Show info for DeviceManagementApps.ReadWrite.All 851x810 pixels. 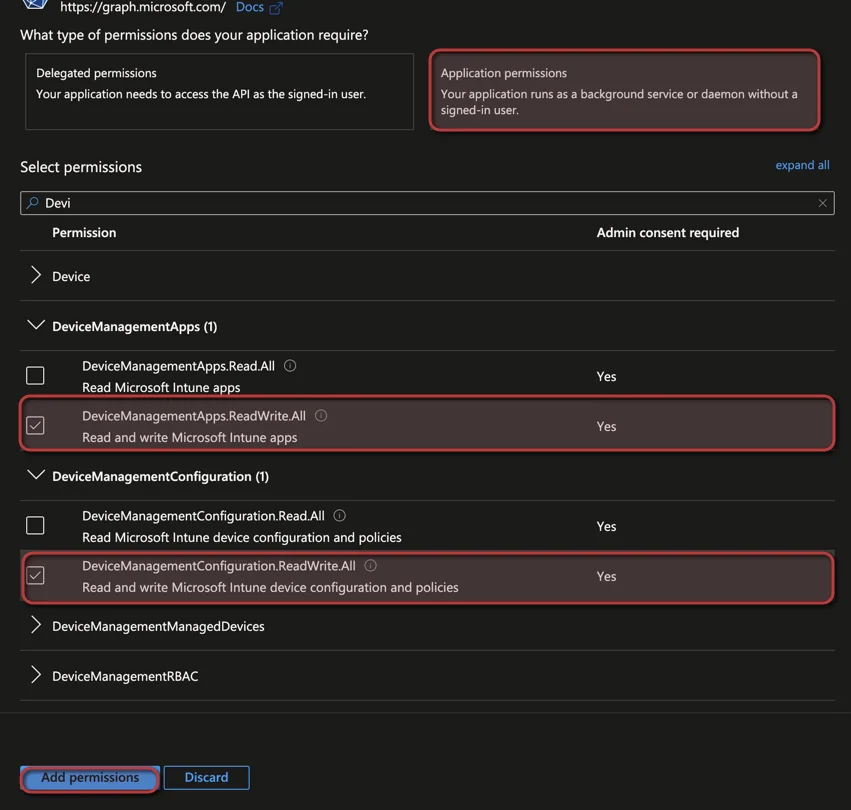click(x=321, y=415)
